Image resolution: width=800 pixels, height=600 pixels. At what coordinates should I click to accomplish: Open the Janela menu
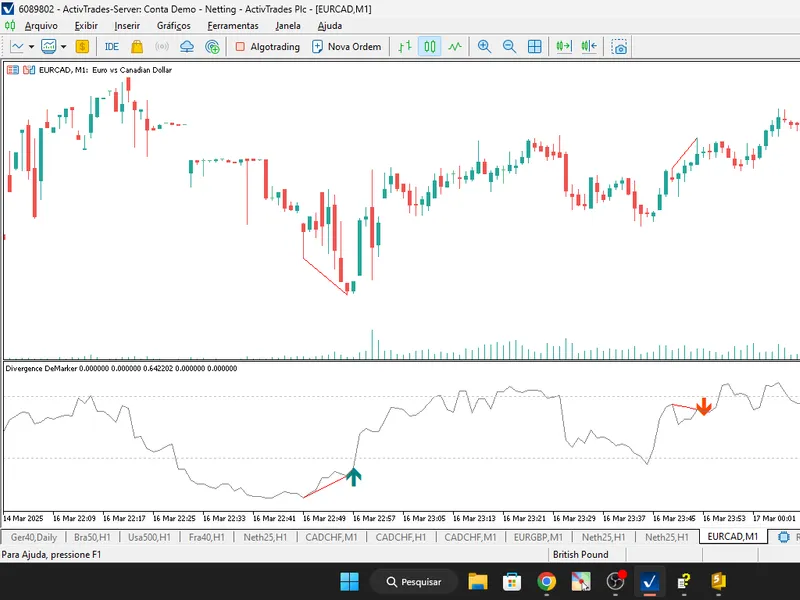pyautogui.click(x=288, y=26)
